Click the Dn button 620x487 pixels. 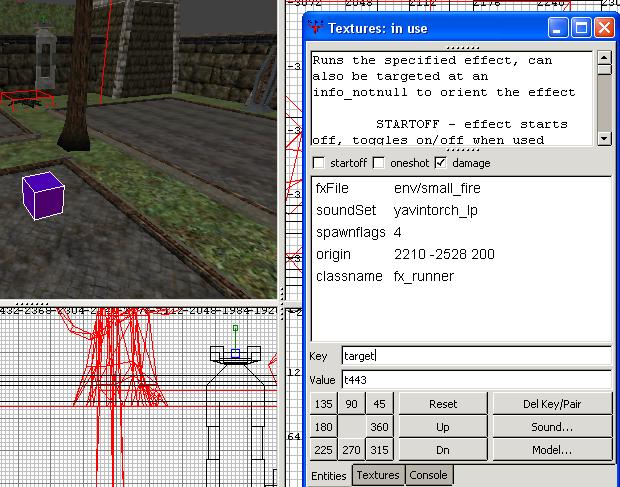point(443,450)
